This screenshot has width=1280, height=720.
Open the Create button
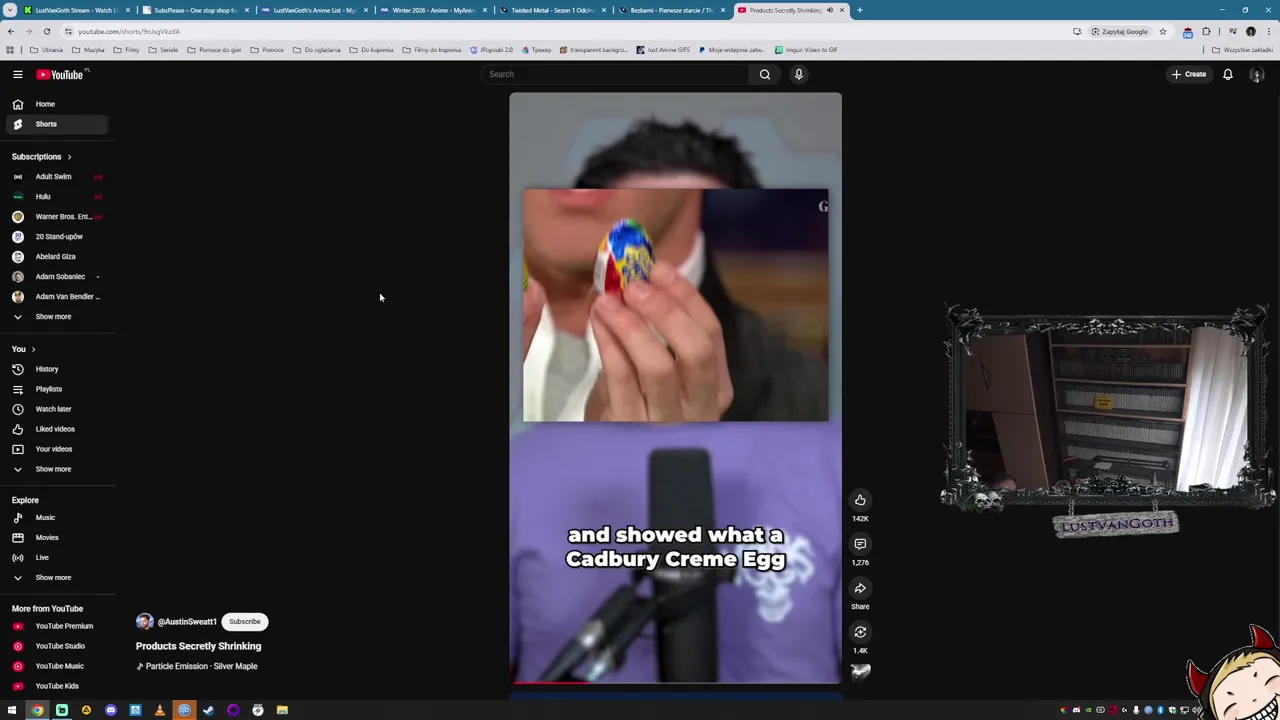click(x=1189, y=74)
